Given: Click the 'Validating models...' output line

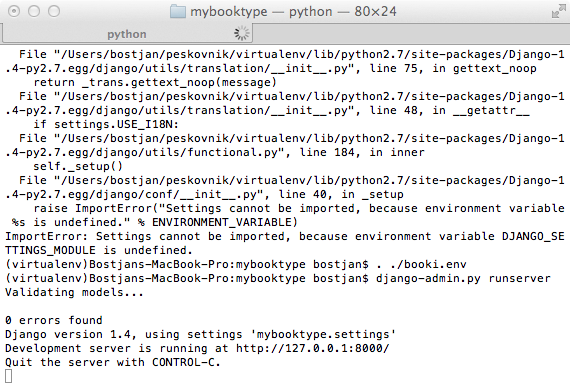Looking at the screenshot, I should [x=75, y=292].
